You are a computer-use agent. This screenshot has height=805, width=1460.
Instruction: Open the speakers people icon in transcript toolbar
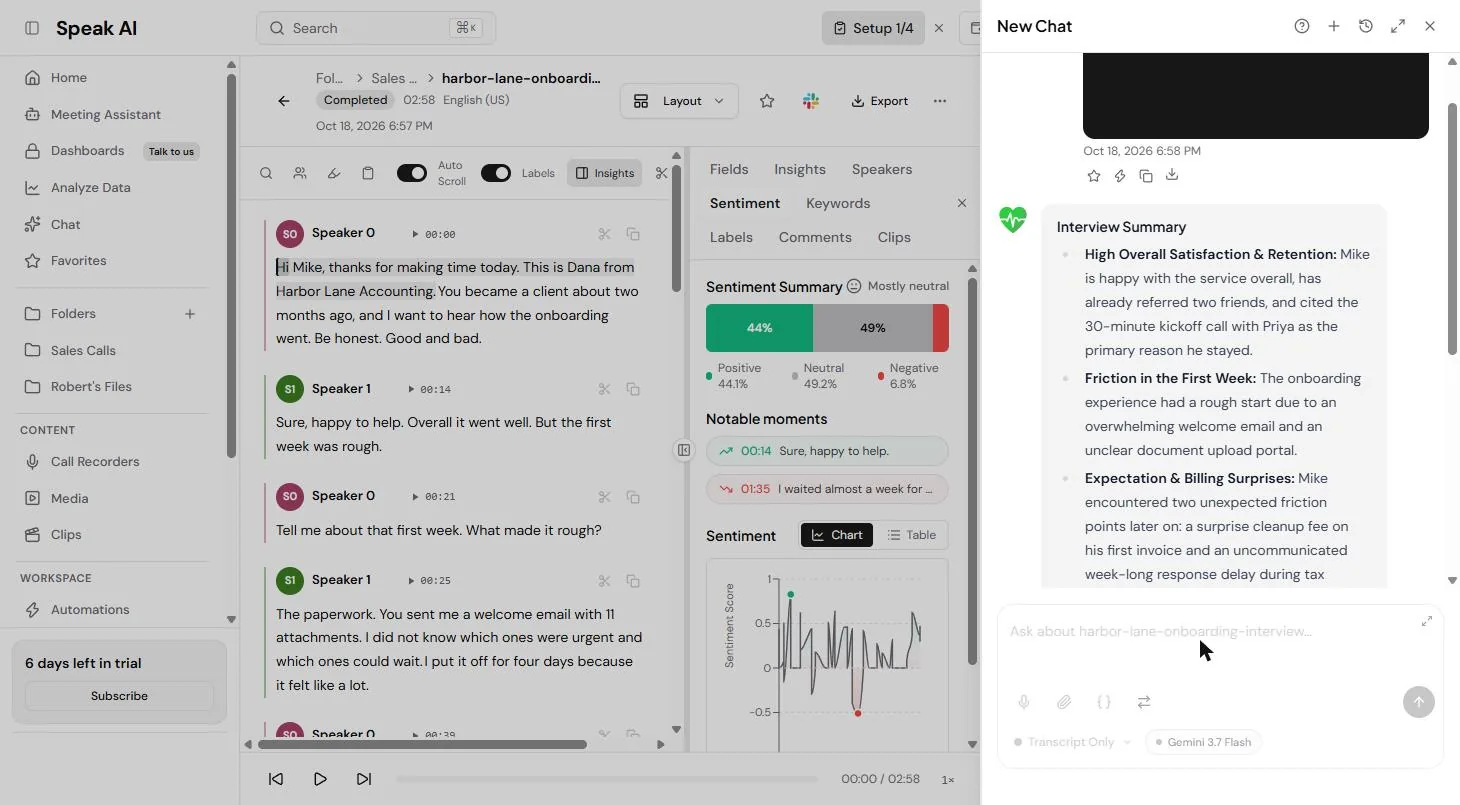300,173
